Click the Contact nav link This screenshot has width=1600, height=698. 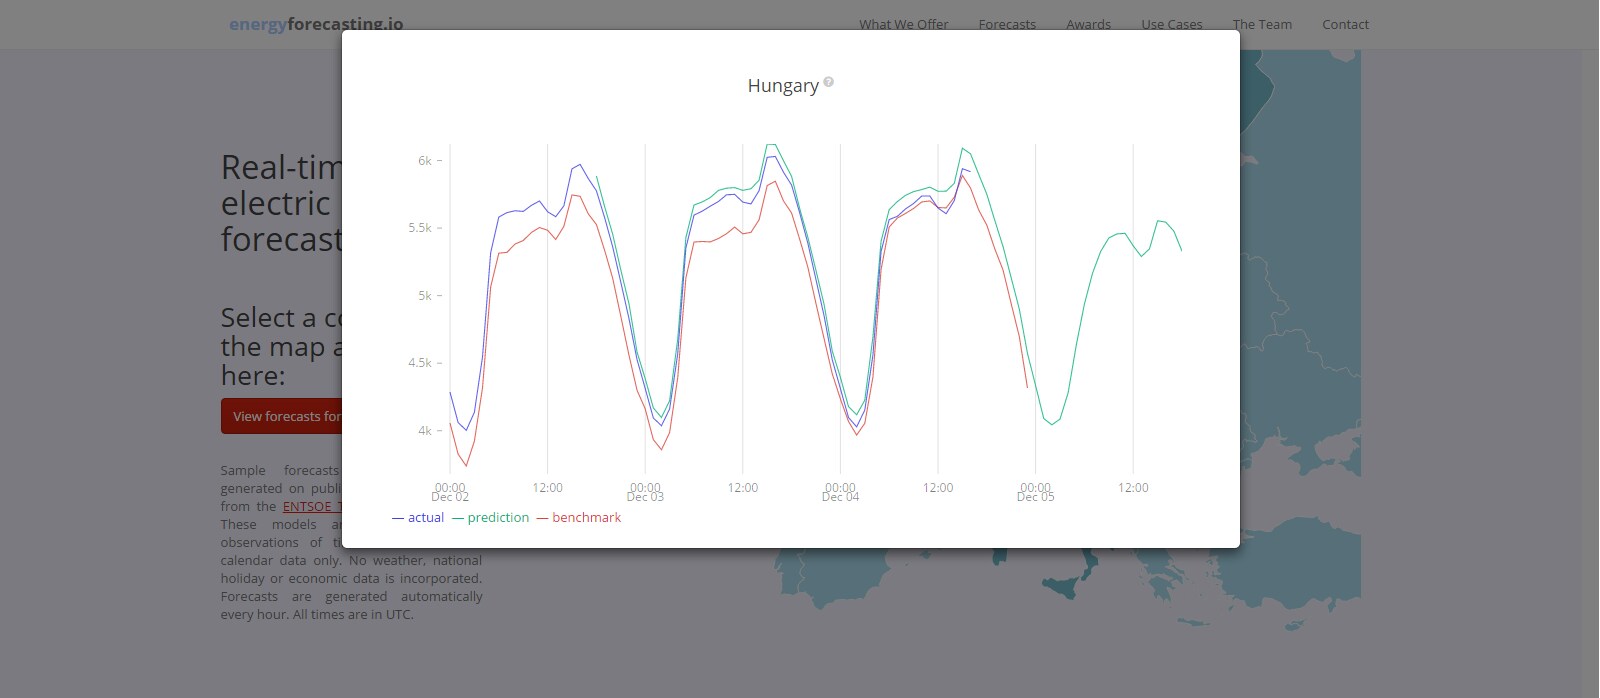(1345, 24)
